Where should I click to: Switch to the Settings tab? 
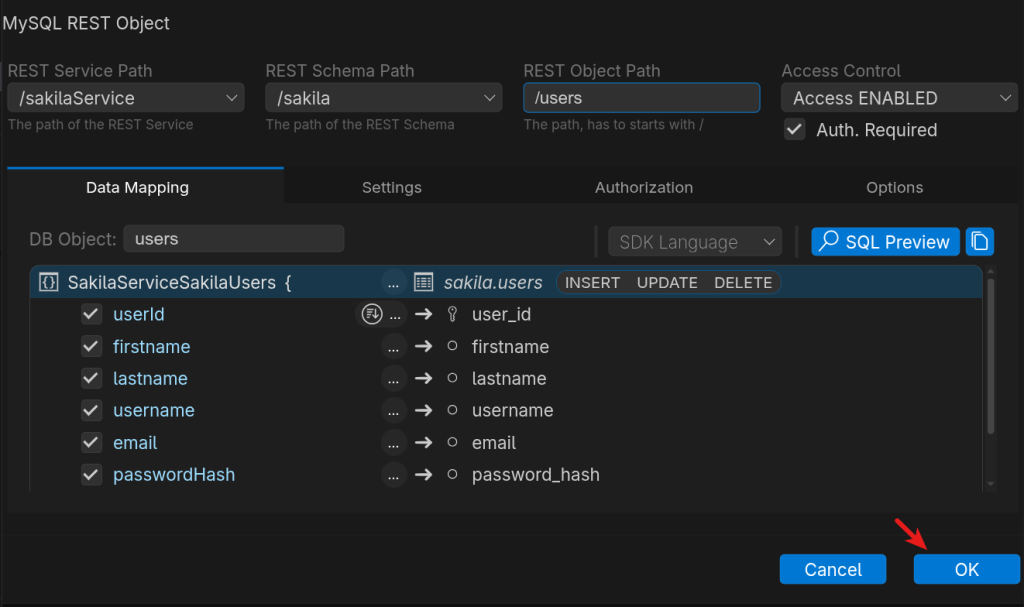click(x=391, y=187)
